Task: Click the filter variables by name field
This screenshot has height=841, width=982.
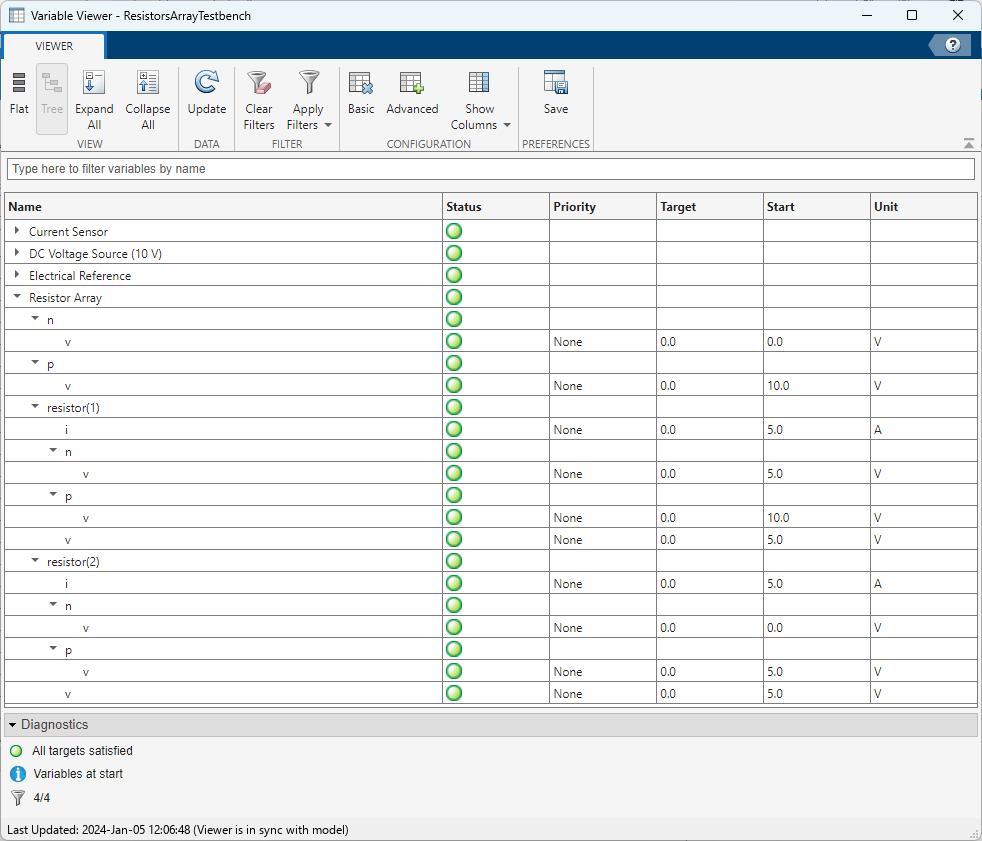Action: point(490,169)
